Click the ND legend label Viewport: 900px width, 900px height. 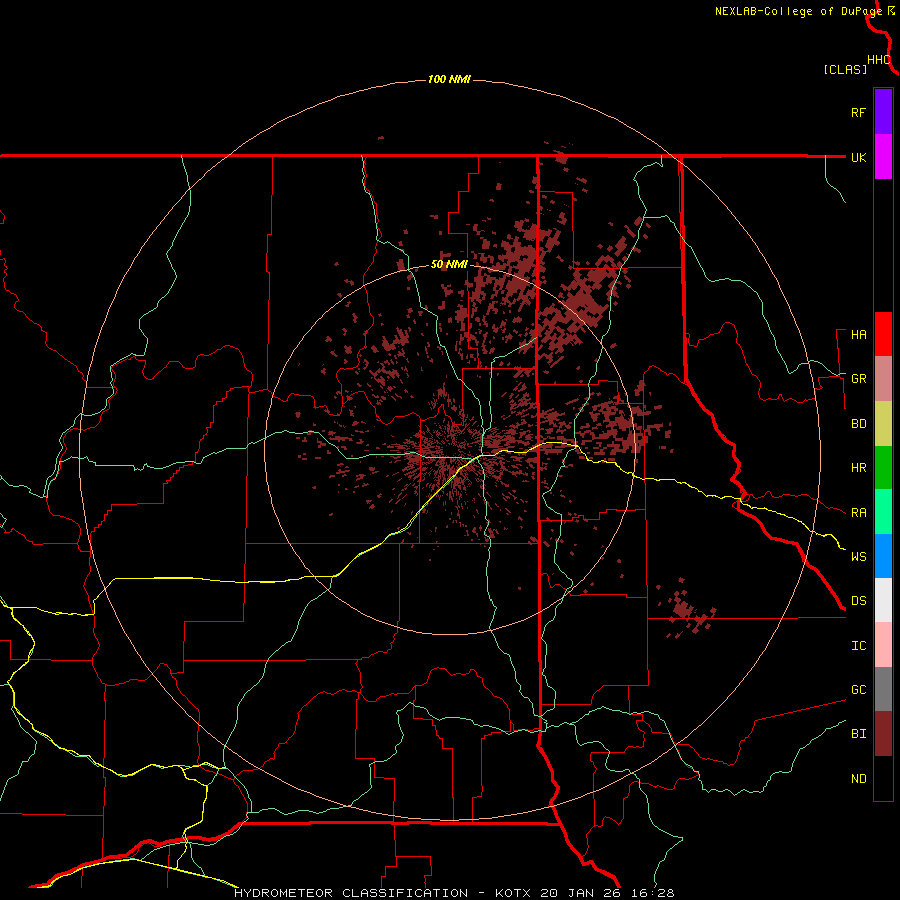tap(858, 779)
